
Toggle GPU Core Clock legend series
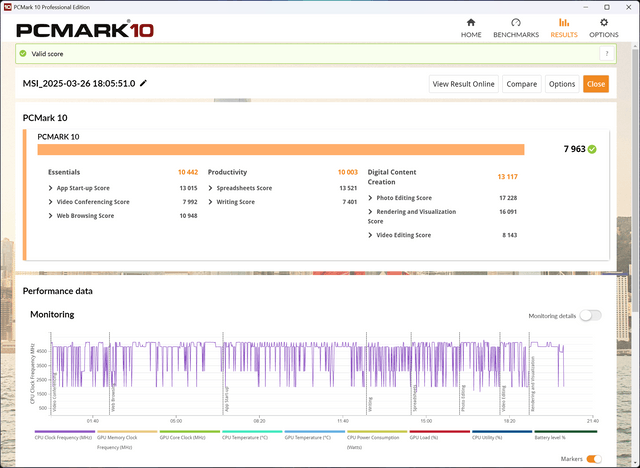[190, 435]
